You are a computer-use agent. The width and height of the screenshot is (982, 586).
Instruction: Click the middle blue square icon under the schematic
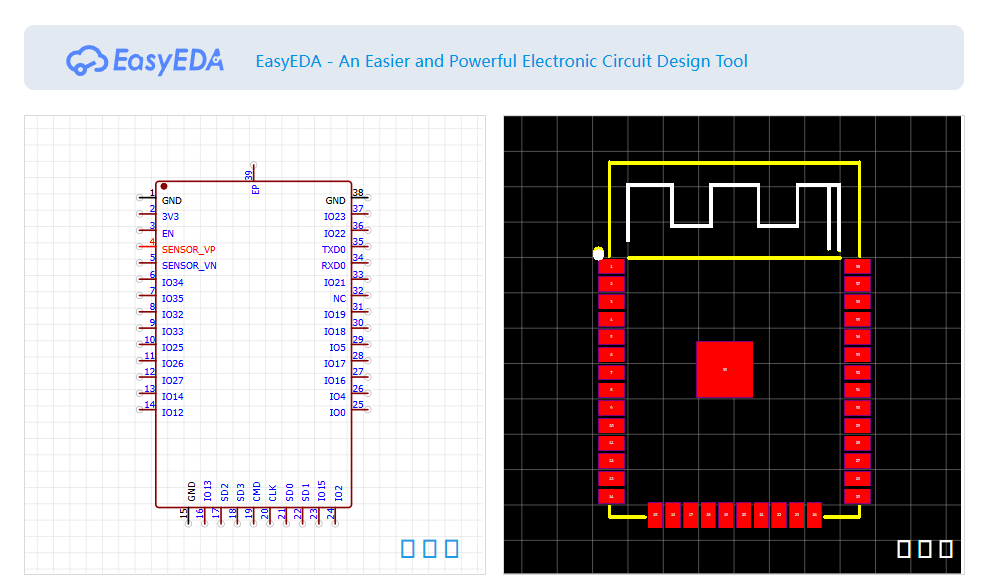pyautogui.click(x=430, y=549)
